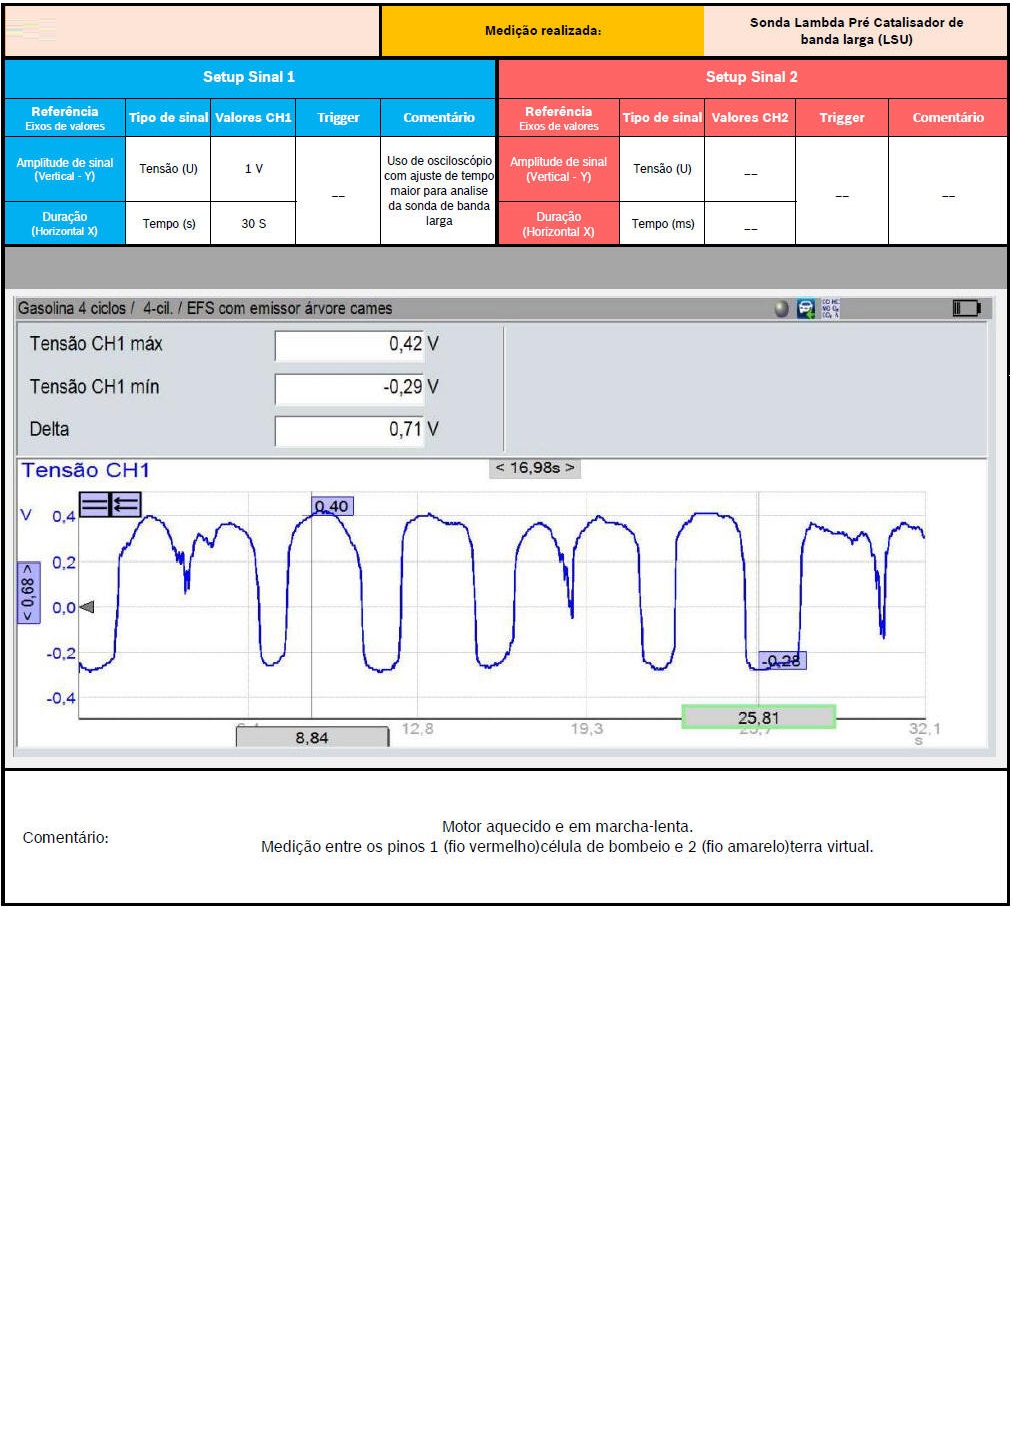
Task: Click the -0,28 cursor value label
Action: (782, 660)
